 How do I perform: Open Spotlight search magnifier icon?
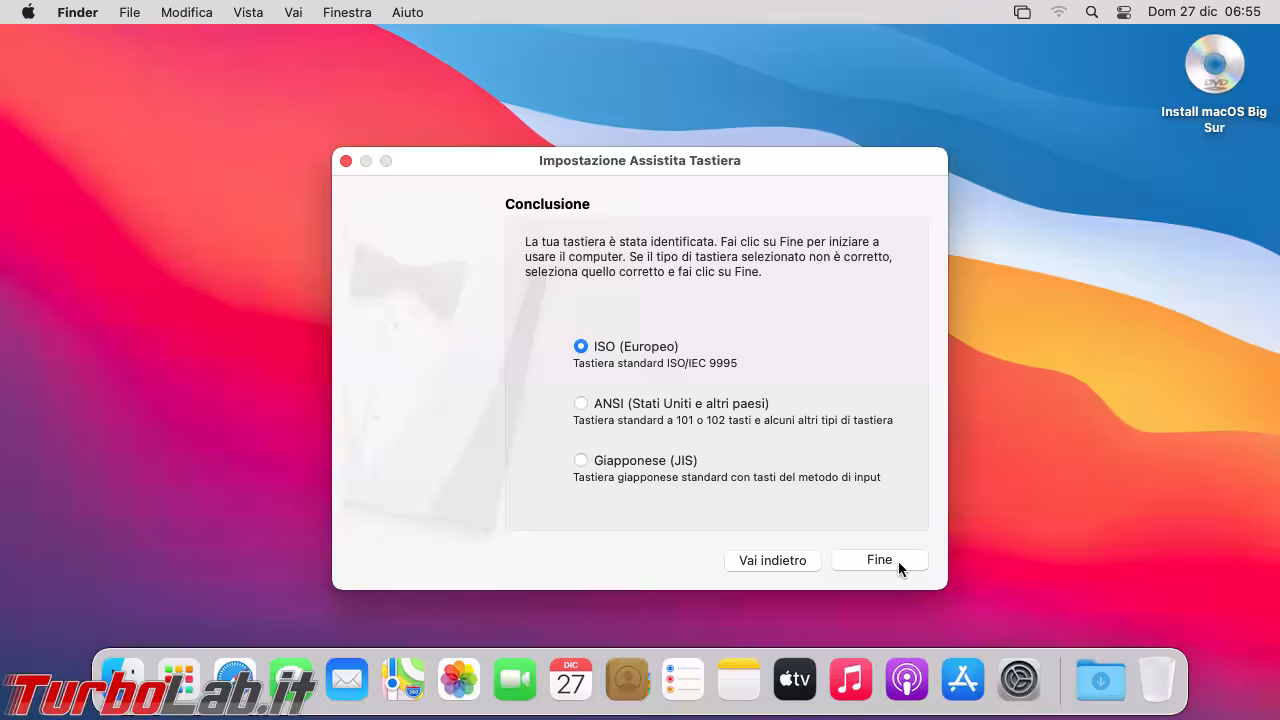[1092, 12]
